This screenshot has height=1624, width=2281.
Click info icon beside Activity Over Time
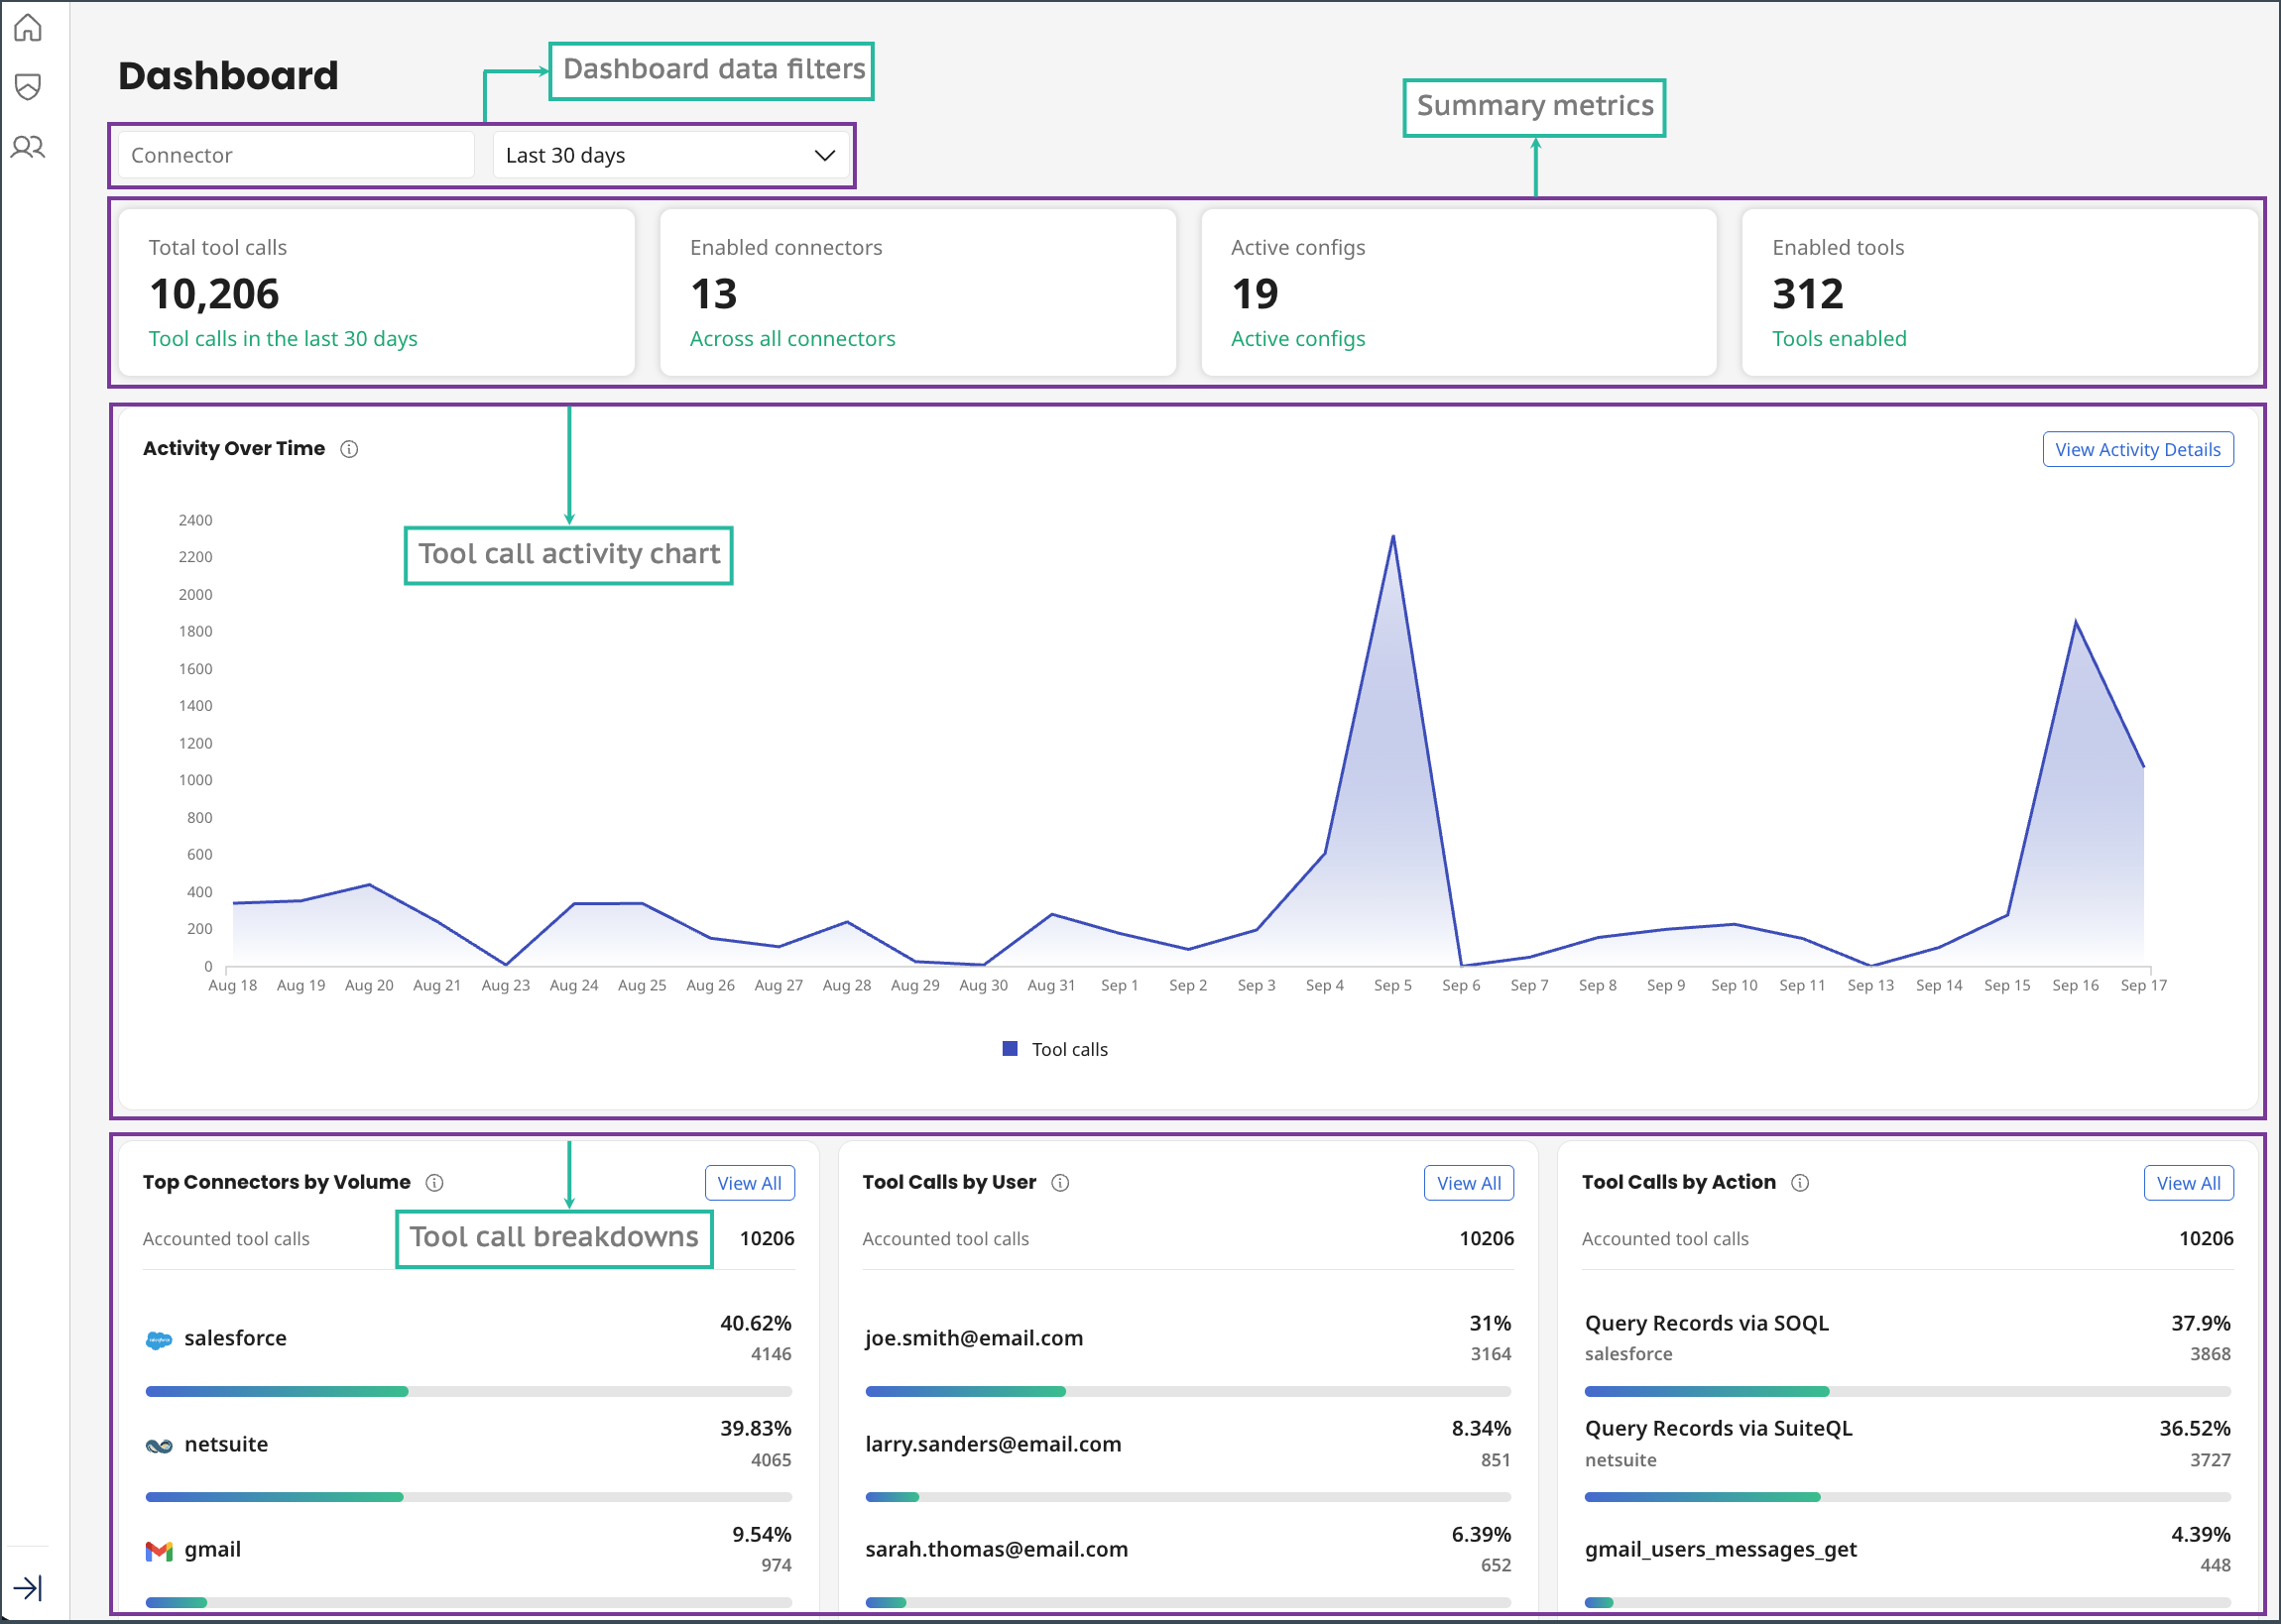[349, 449]
